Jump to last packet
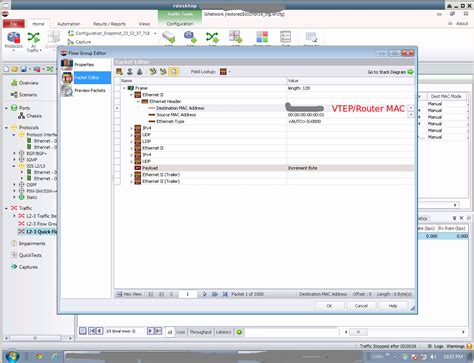This screenshot has height=363, width=474. [225, 294]
